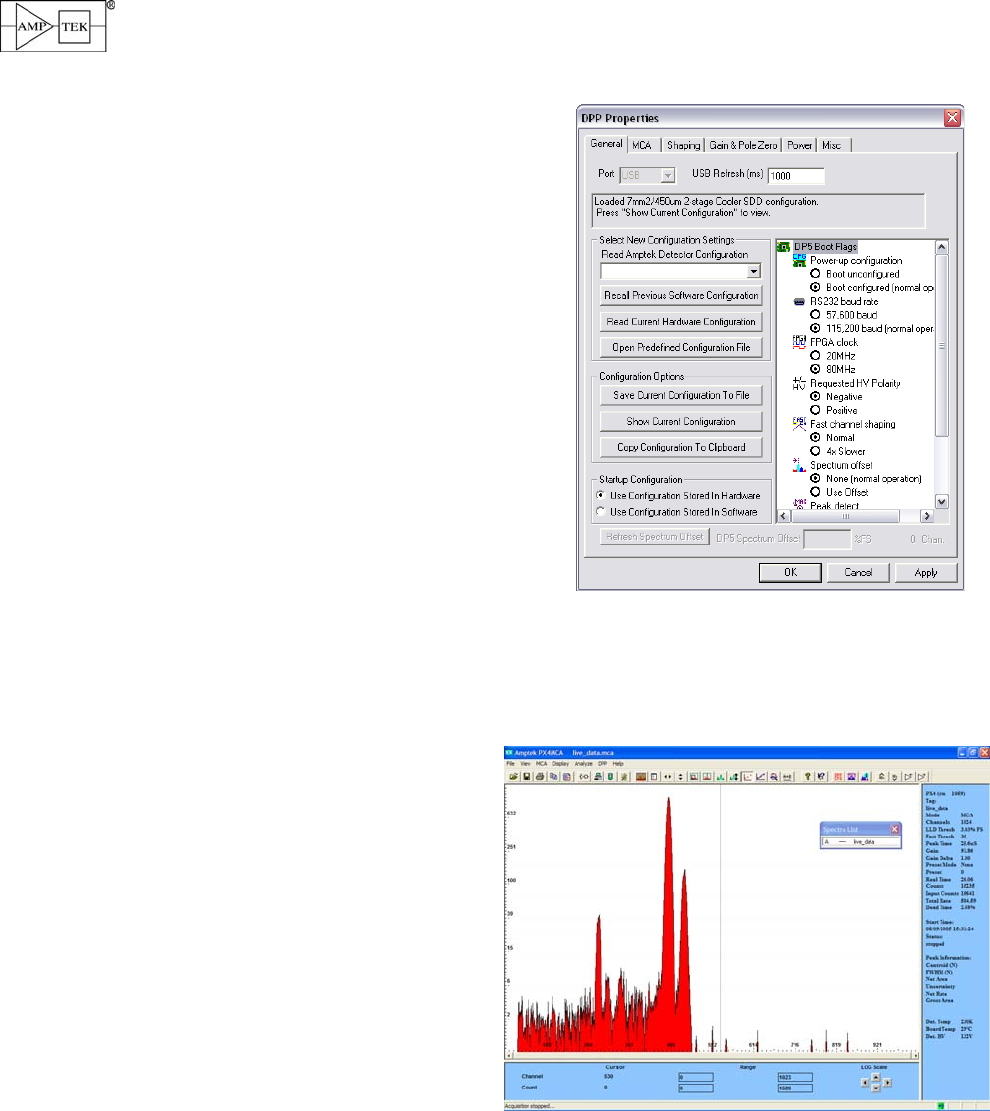Click the Fast channel shaping tree icon
The width and height of the screenshot is (990, 1111).
click(799, 424)
